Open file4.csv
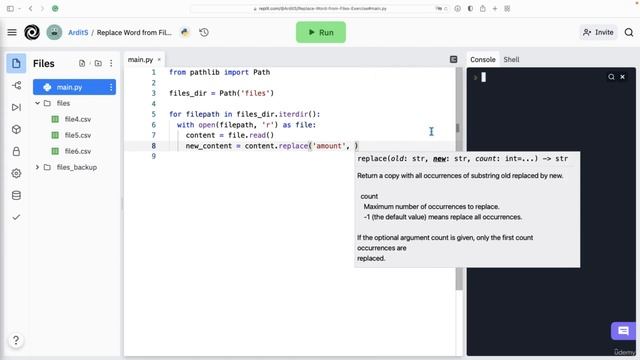The image size is (640, 360). click(x=78, y=119)
